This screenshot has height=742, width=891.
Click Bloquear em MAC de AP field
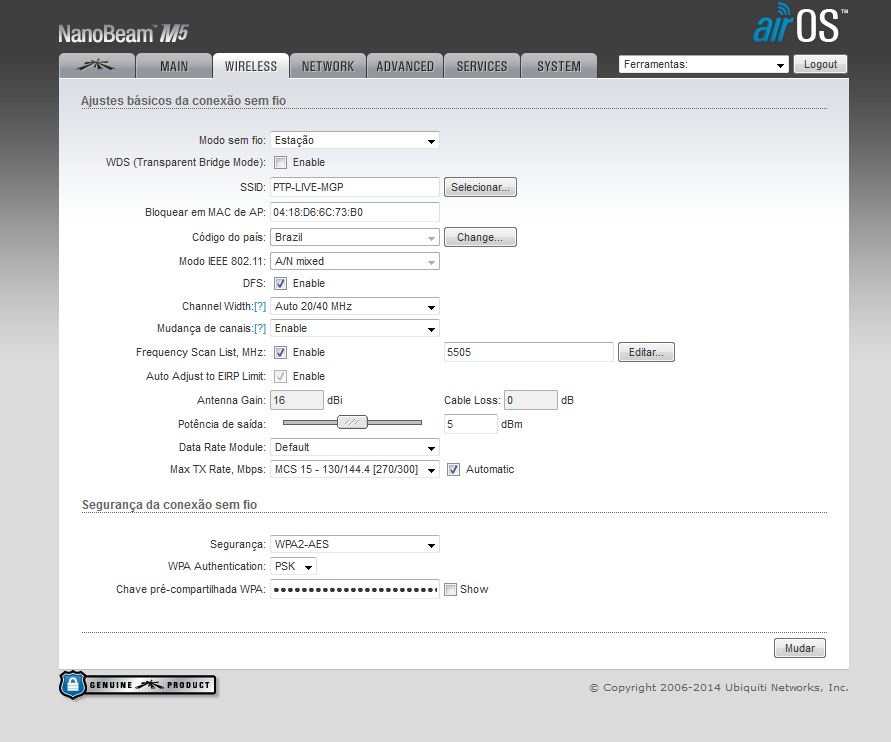[355, 212]
